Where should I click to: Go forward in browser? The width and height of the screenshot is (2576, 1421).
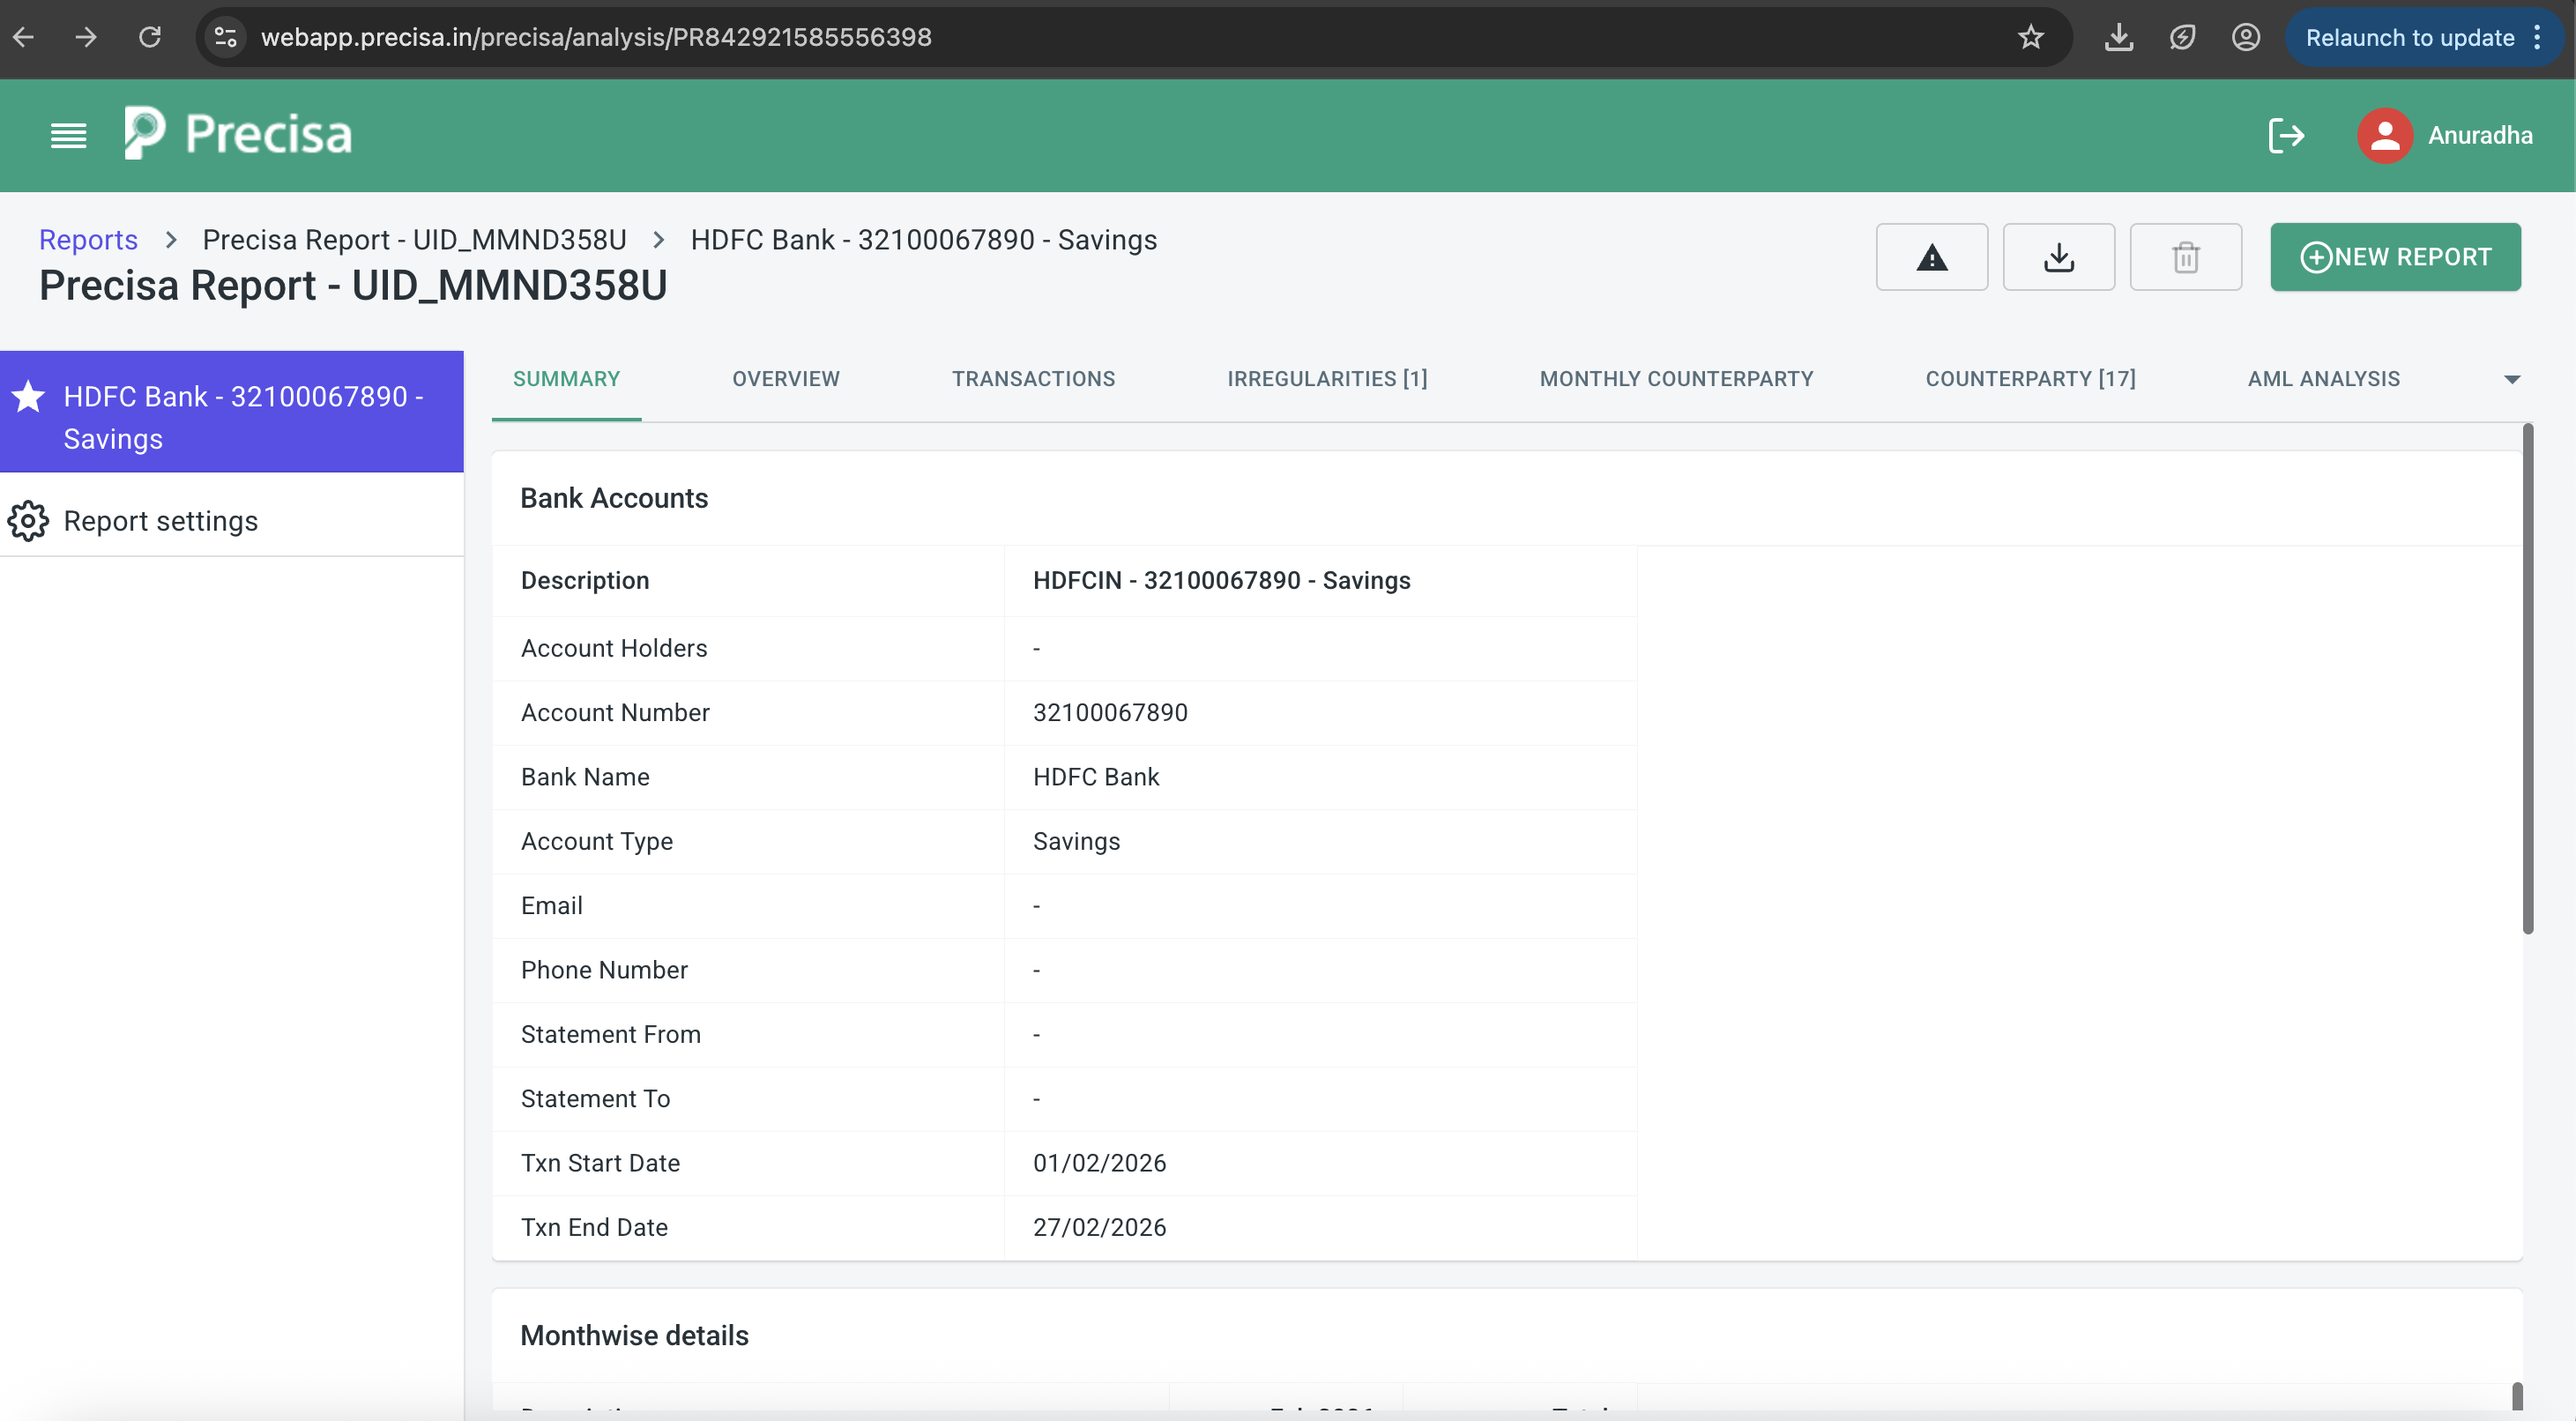pos(86,37)
